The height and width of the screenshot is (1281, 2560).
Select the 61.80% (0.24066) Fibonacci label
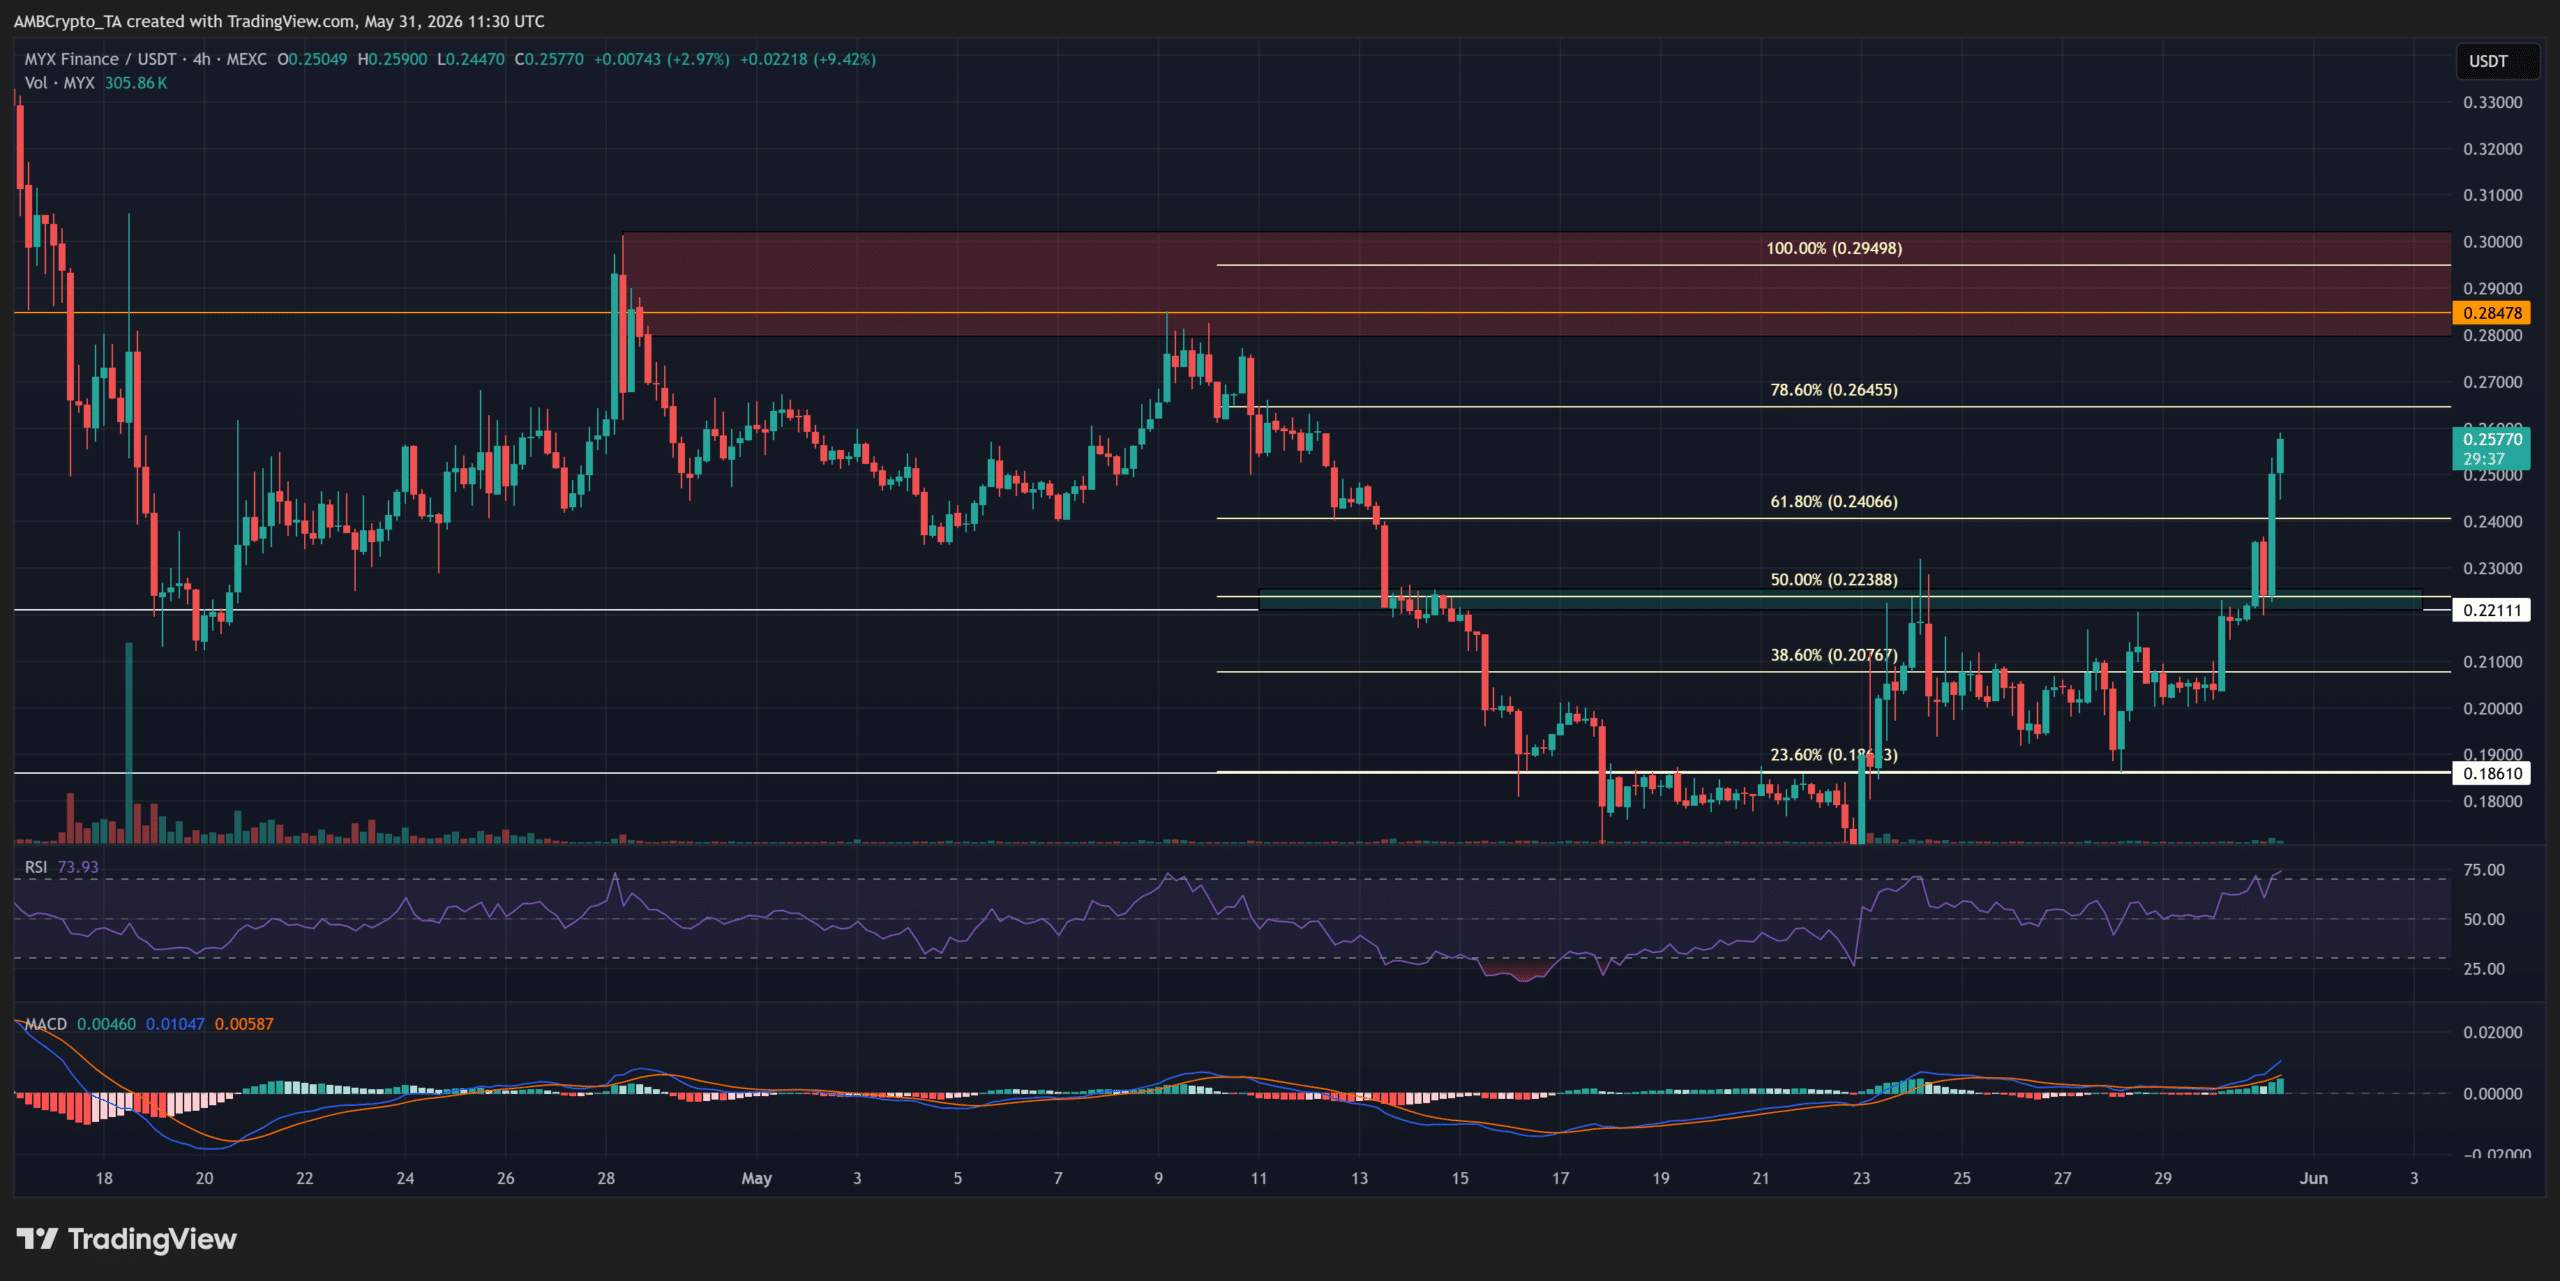(1834, 502)
